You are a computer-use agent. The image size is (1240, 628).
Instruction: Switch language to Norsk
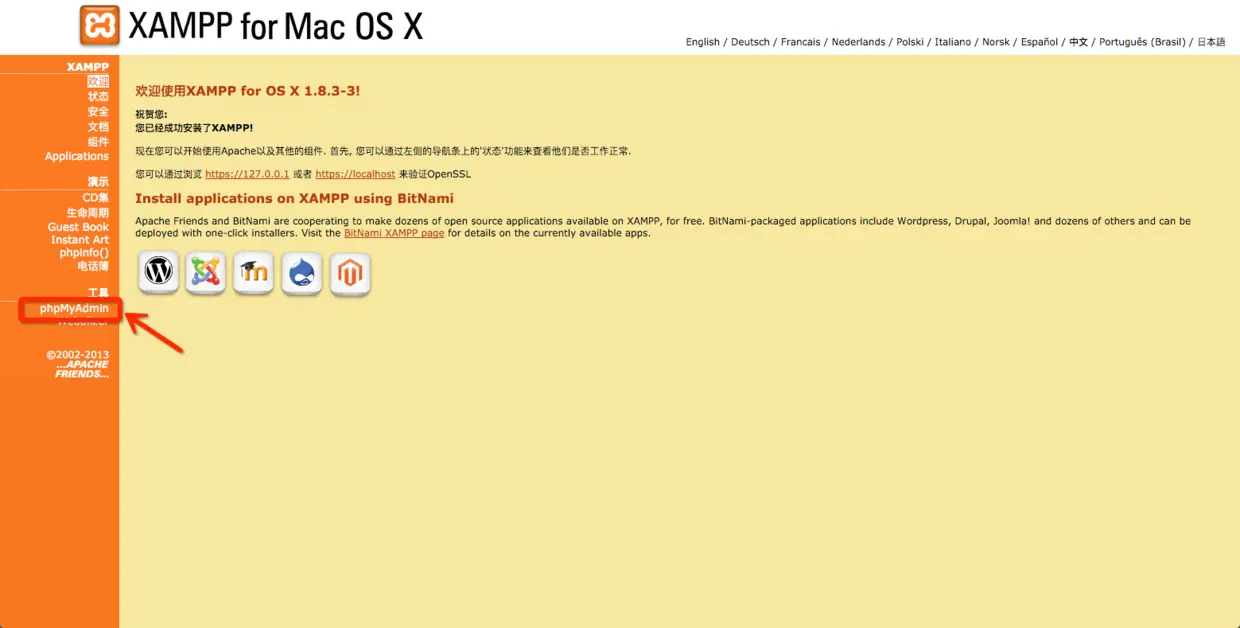point(996,42)
